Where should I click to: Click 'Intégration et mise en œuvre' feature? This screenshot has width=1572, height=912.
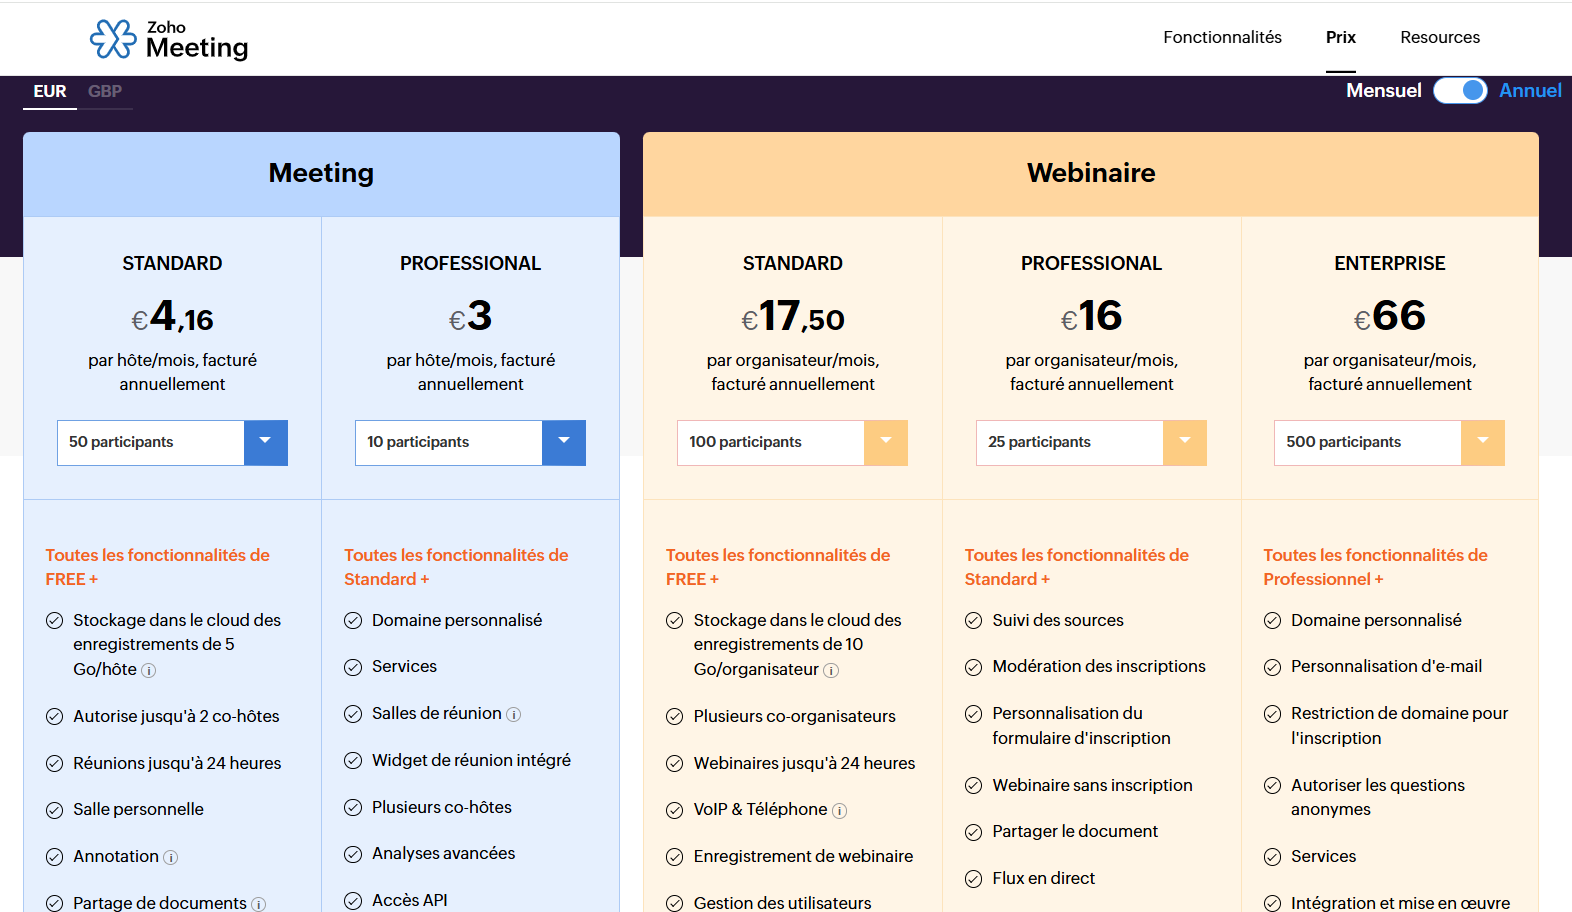click(1400, 903)
